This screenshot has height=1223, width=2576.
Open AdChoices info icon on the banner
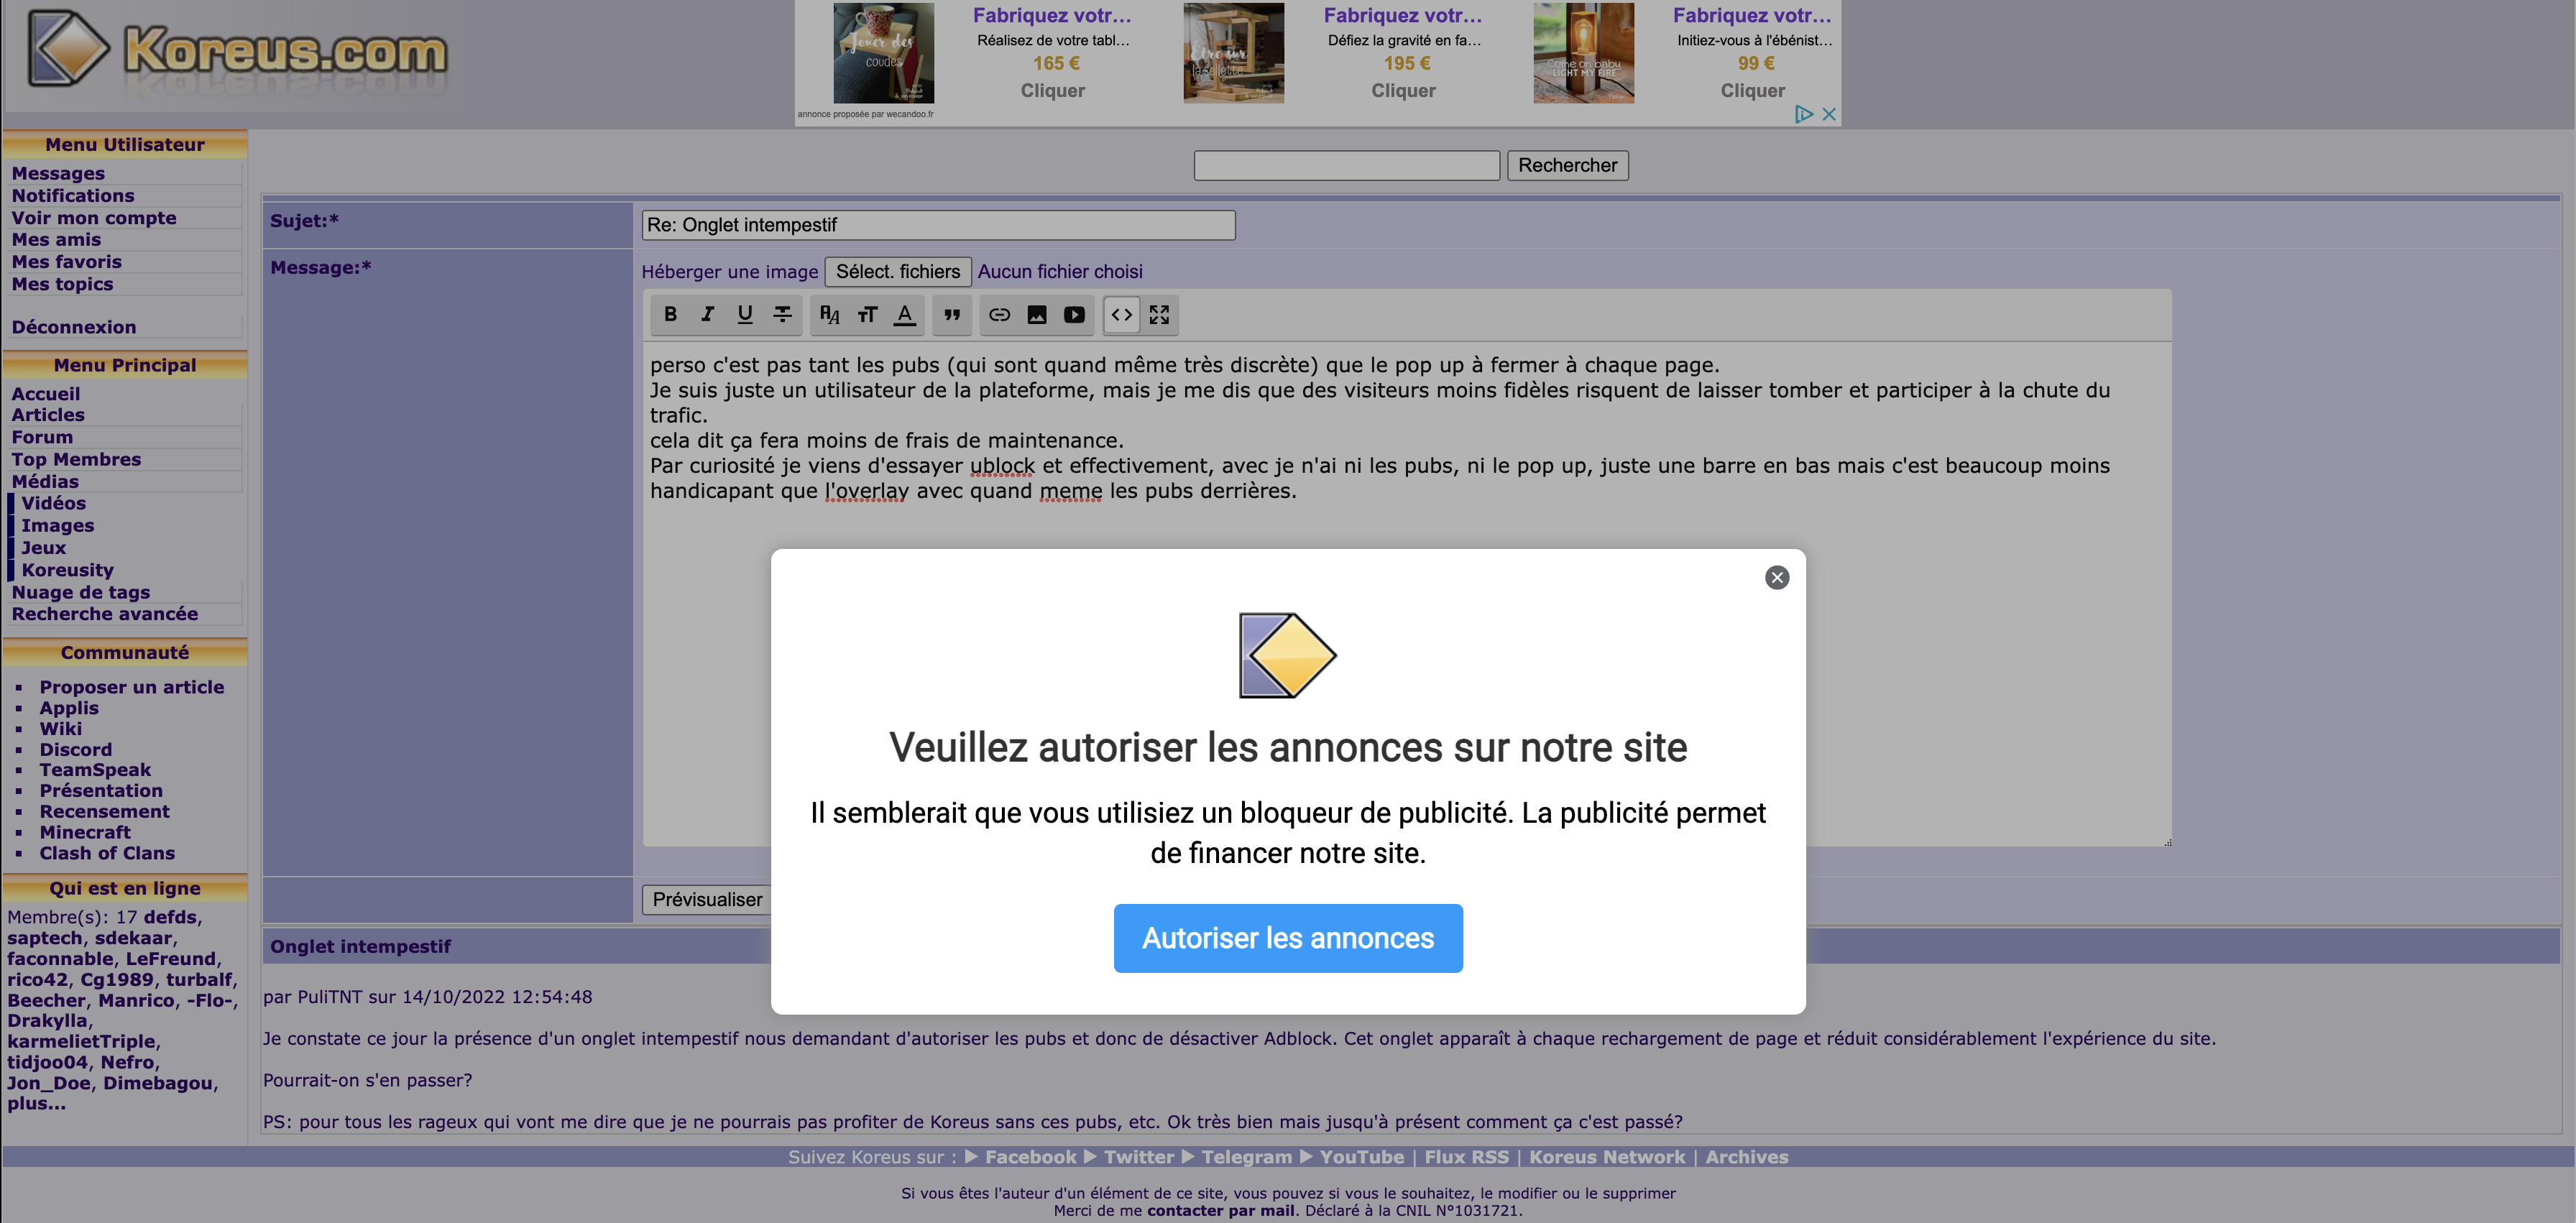tap(1803, 114)
